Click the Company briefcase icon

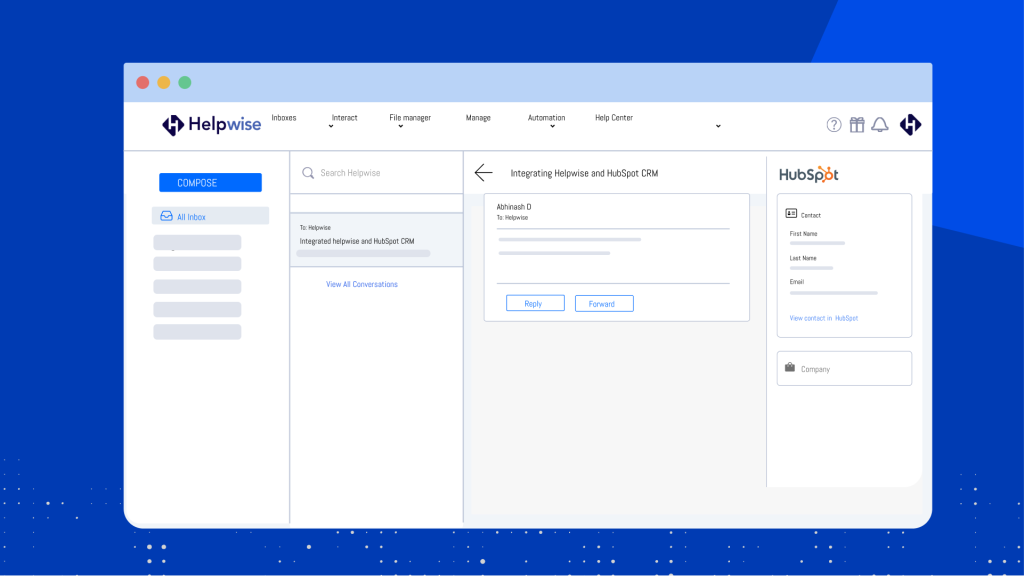[789, 368]
